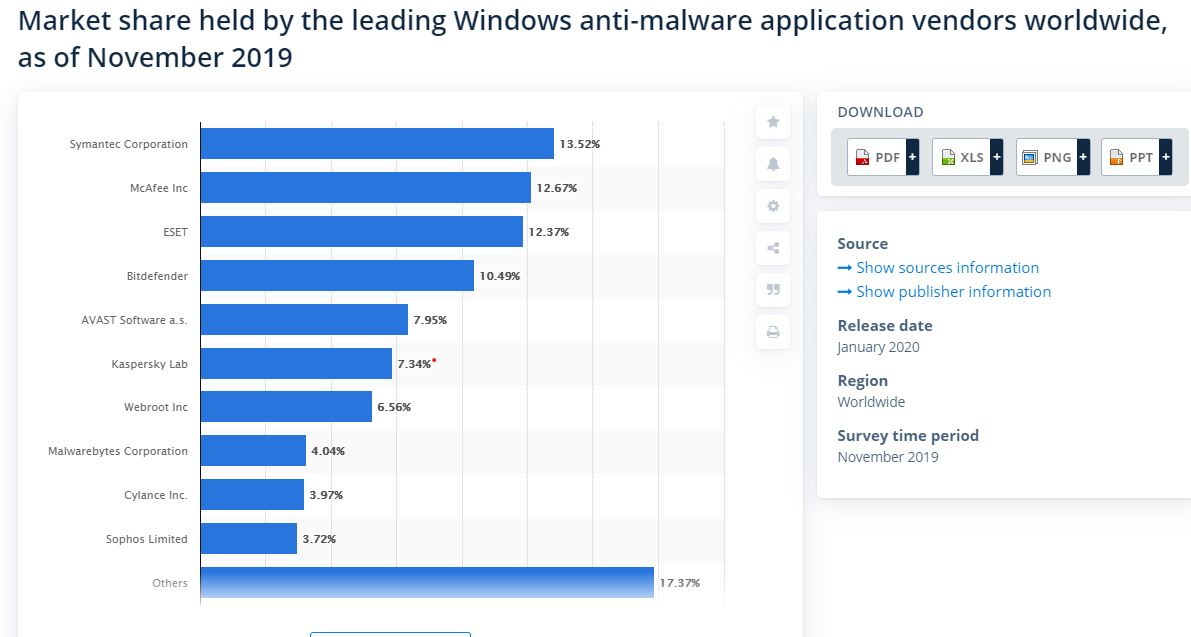Click the 3.97% value label
This screenshot has height=637, width=1191.
point(326,495)
